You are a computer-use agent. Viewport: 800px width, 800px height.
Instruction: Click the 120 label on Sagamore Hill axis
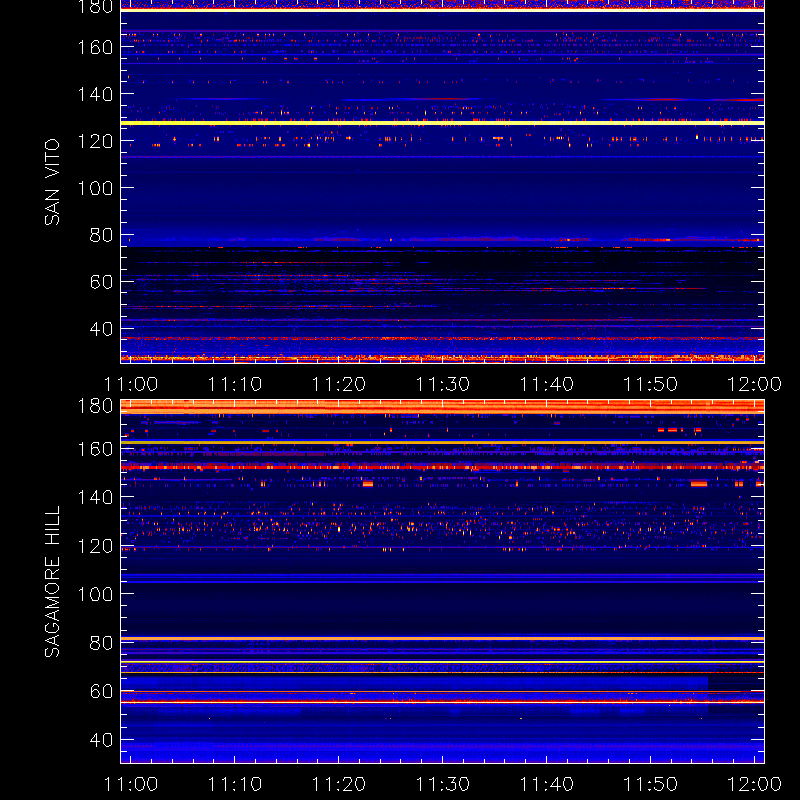point(95,546)
